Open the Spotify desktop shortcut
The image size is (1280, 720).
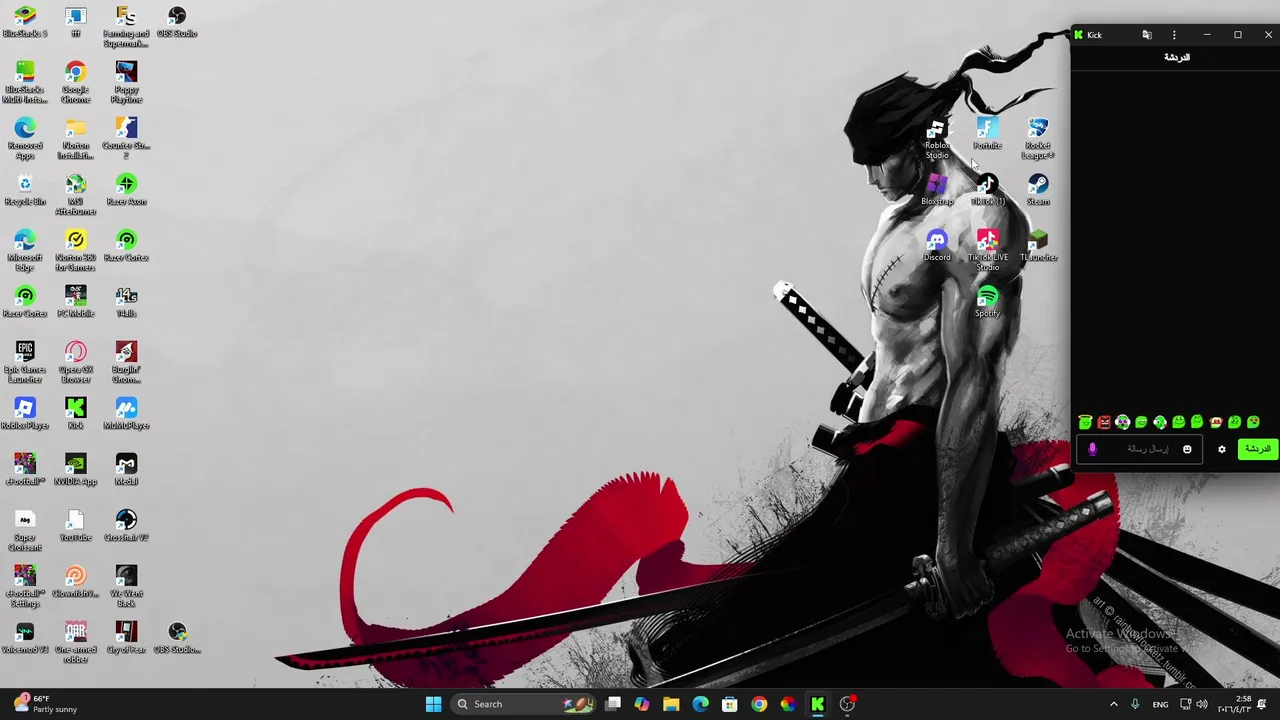coord(987,302)
